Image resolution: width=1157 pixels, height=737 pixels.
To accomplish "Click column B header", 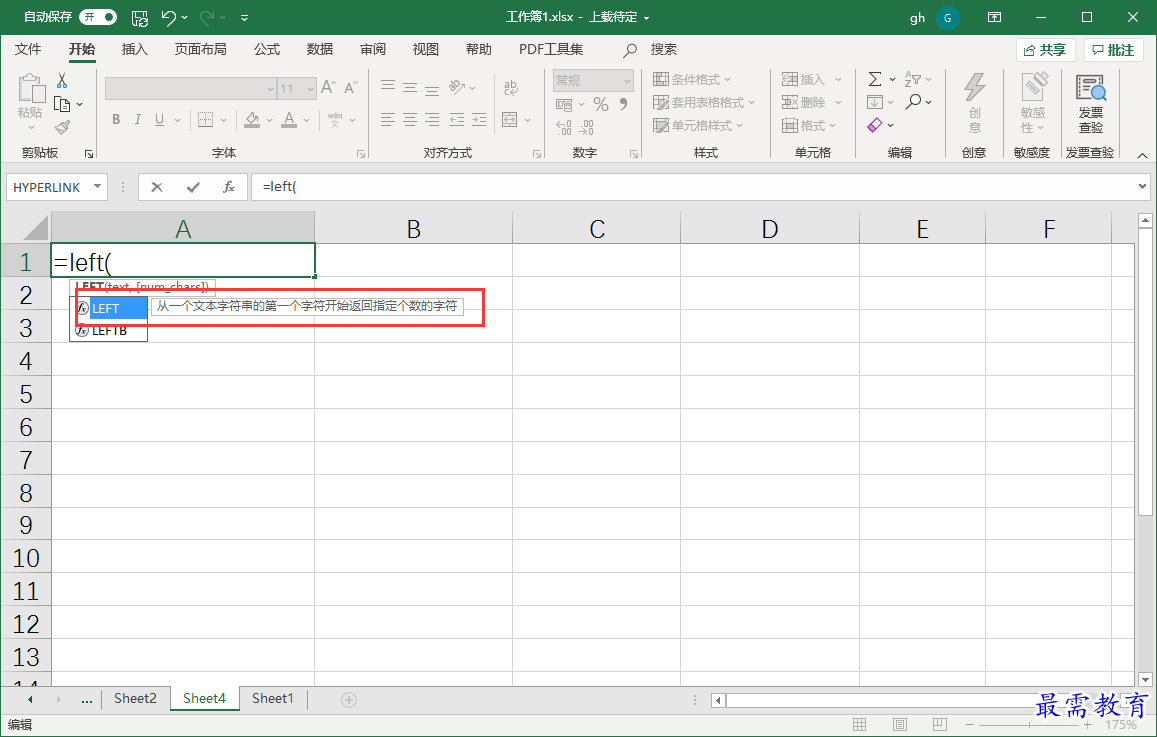I will (413, 229).
